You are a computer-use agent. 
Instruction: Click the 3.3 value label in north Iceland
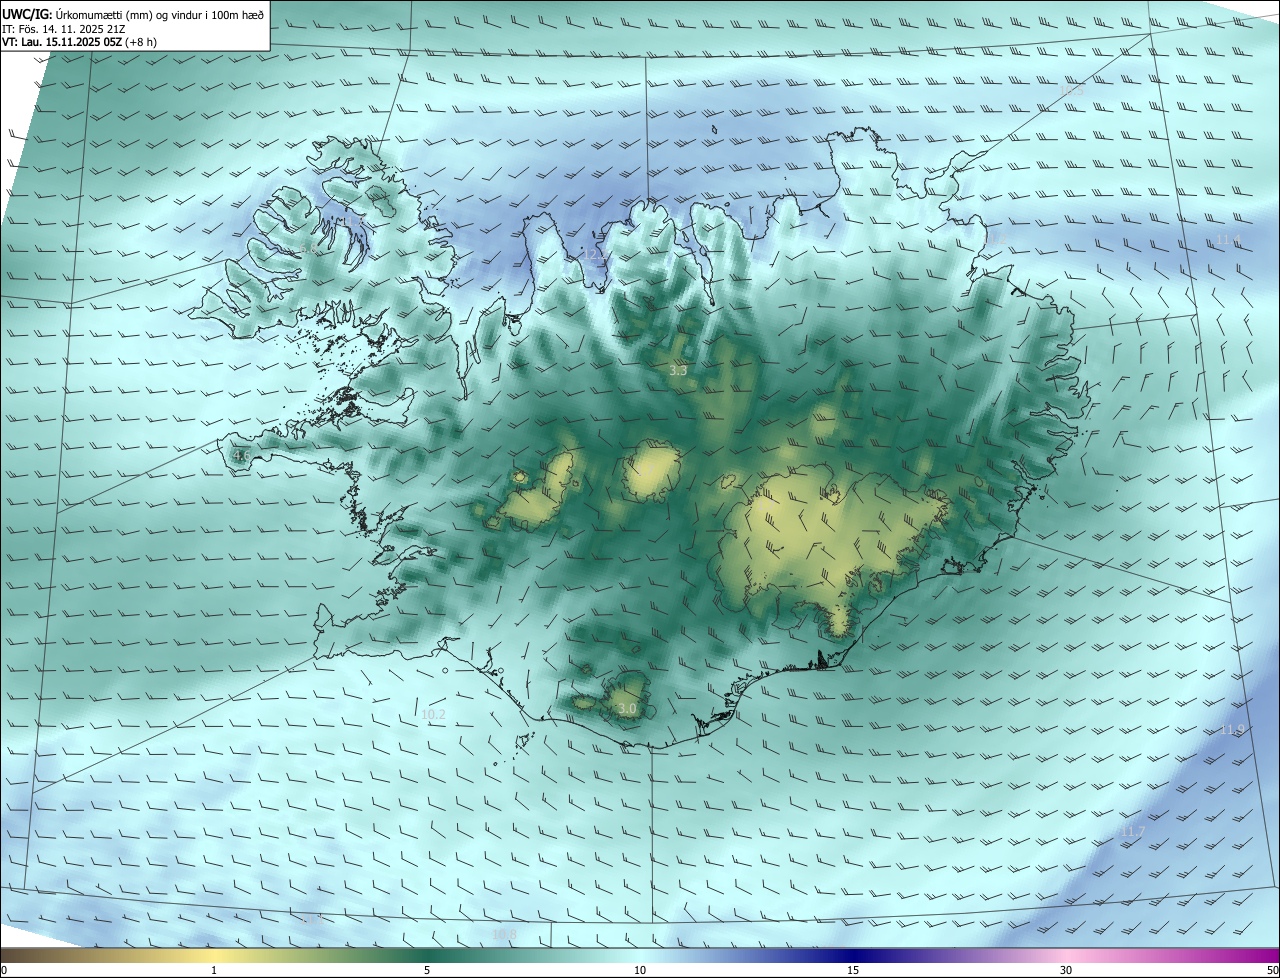click(678, 371)
